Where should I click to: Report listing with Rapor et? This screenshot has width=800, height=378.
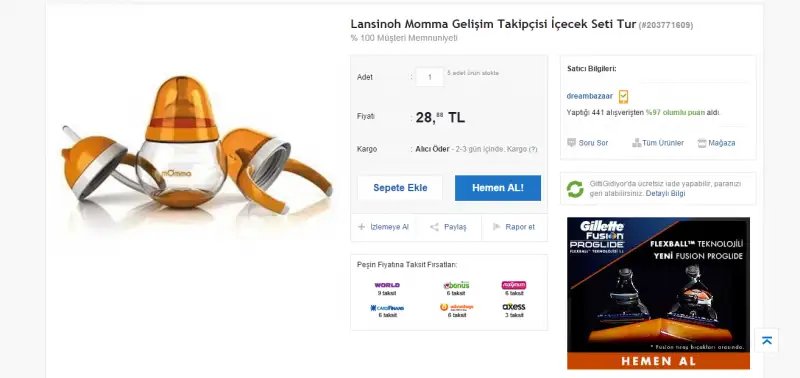click(514, 227)
